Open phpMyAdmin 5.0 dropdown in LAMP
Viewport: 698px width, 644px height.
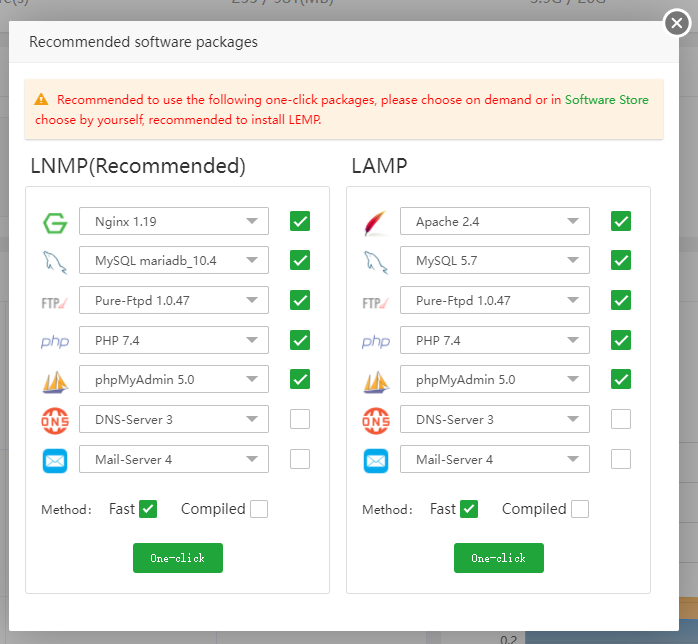495,379
